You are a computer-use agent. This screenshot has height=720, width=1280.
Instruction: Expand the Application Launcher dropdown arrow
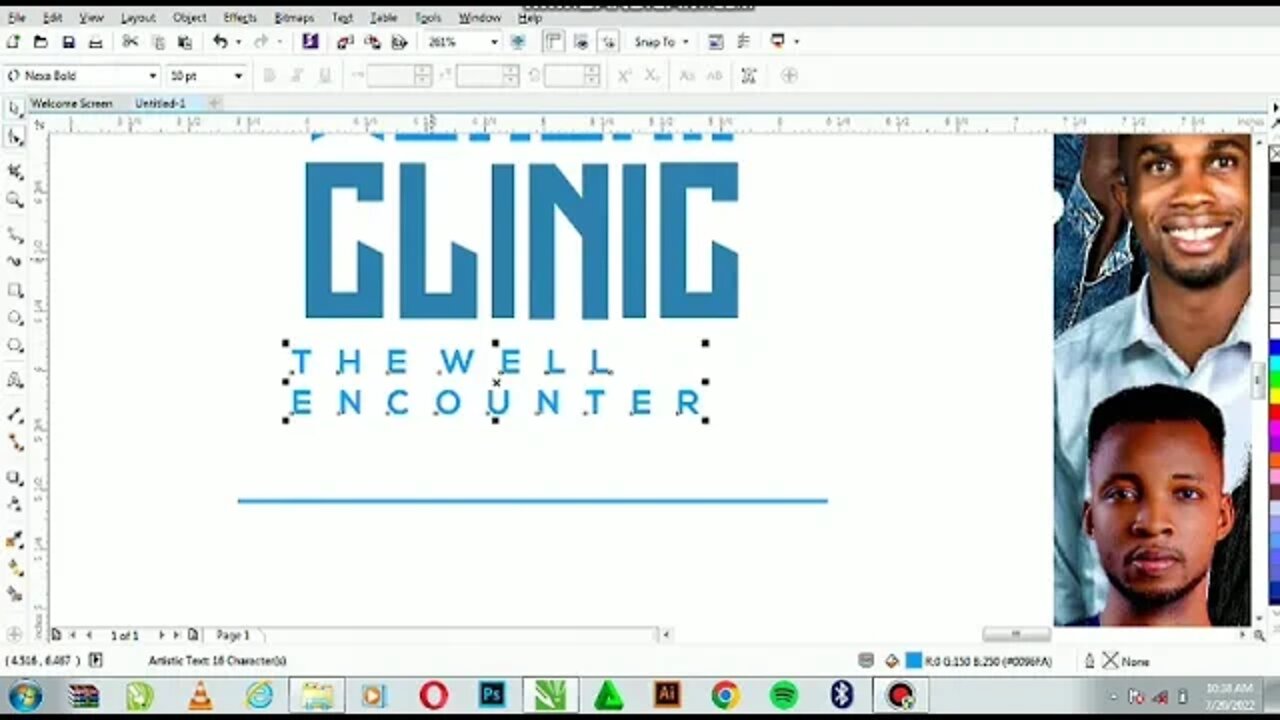pyautogui.click(x=797, y=42)
